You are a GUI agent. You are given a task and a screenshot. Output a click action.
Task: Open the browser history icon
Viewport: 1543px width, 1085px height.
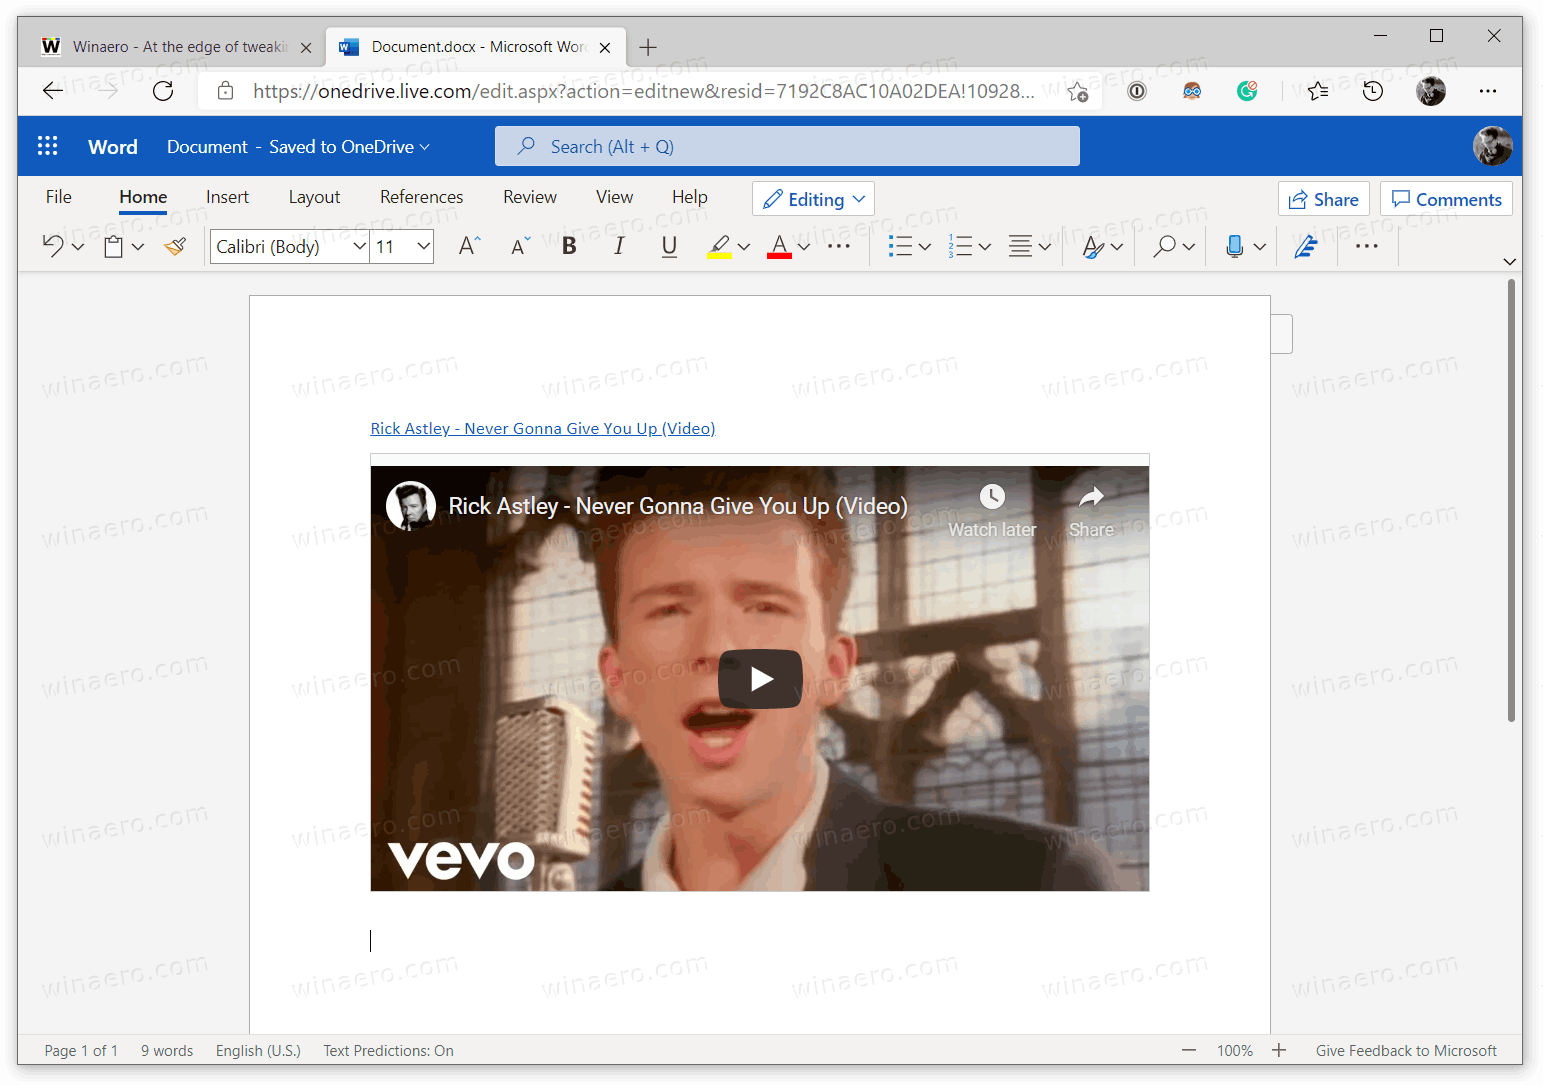[x=1373, y=91]
